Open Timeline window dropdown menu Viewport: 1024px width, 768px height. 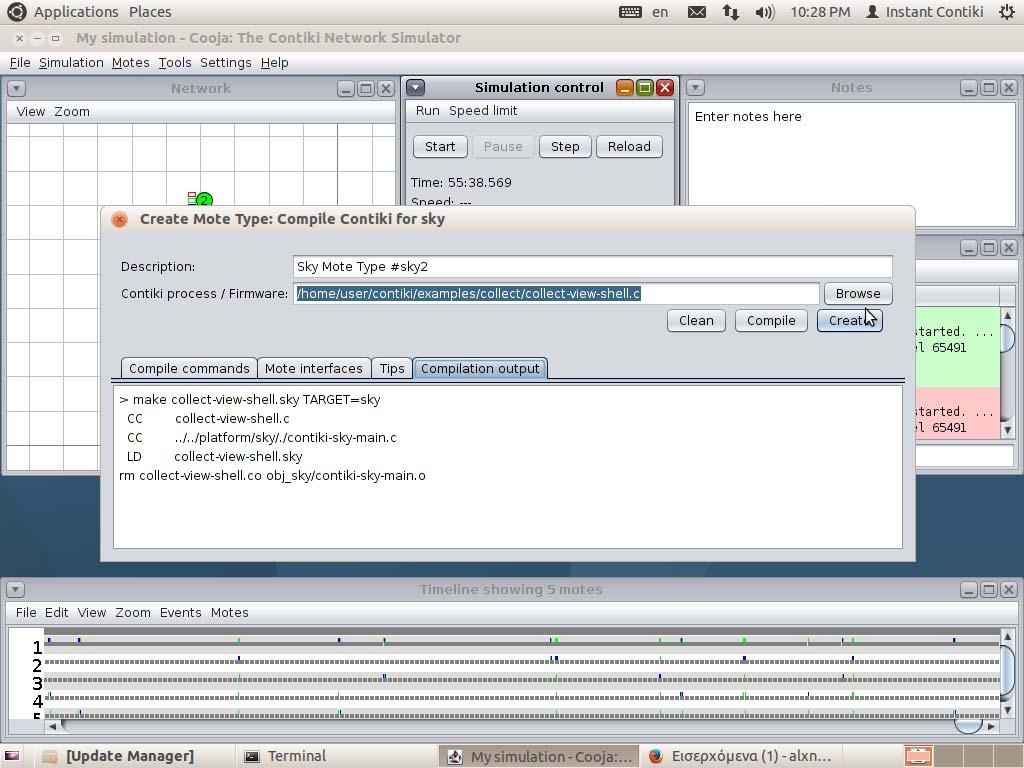tap(15, 590)
